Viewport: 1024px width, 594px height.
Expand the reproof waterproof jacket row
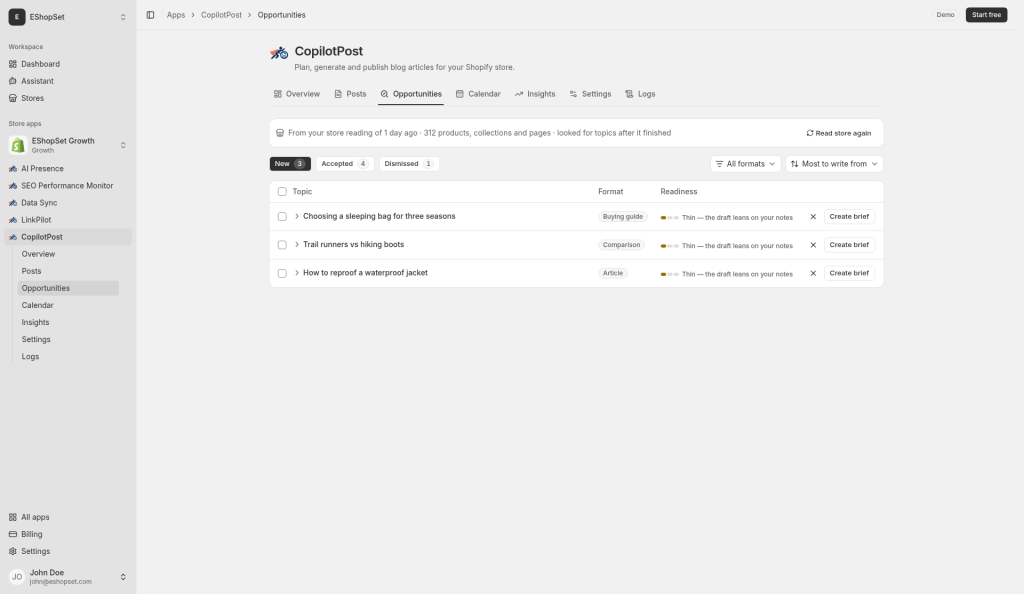pos(296,273)
